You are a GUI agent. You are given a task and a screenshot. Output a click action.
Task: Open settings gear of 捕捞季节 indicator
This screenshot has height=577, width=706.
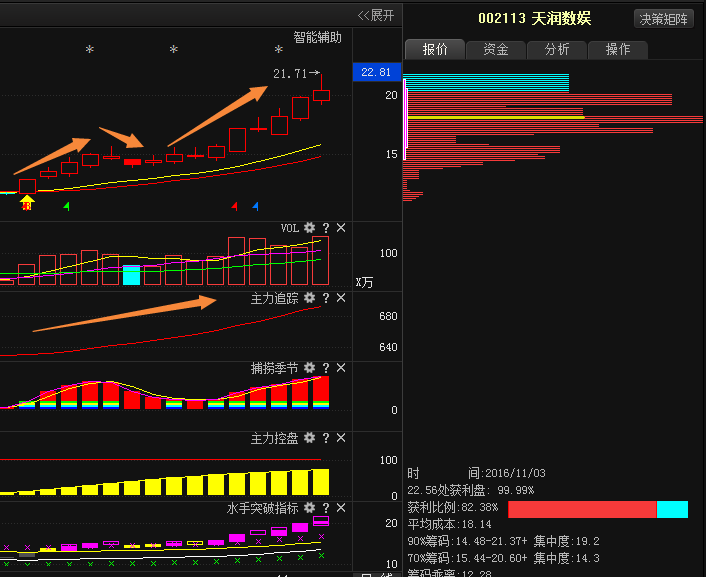(309, 368)
